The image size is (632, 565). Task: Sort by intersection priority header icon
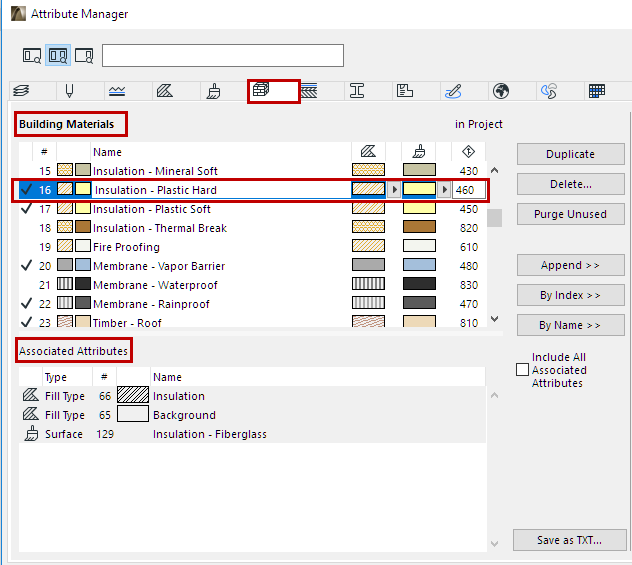468,152
